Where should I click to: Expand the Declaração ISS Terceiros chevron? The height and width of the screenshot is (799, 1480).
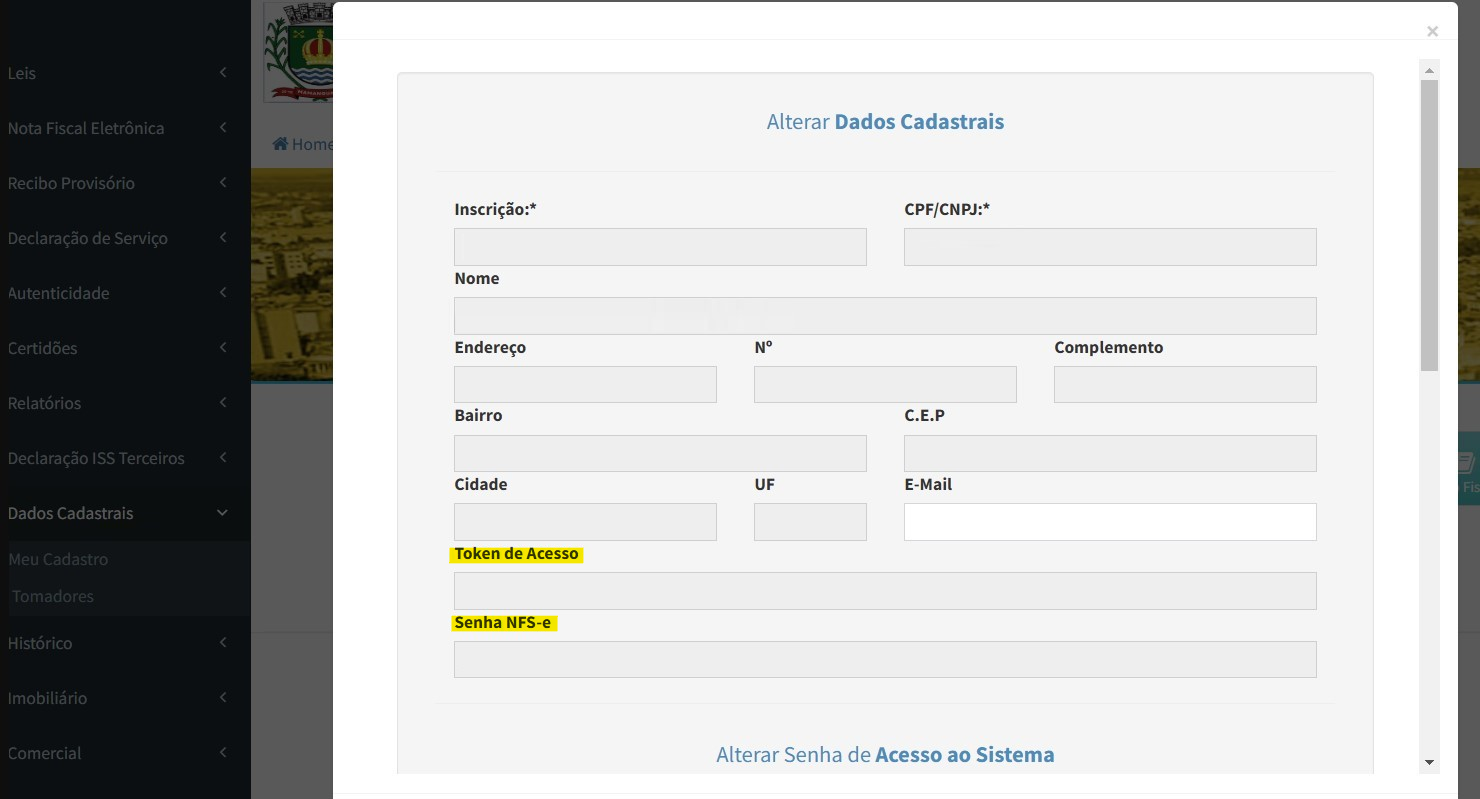click(x=223, y=458)
